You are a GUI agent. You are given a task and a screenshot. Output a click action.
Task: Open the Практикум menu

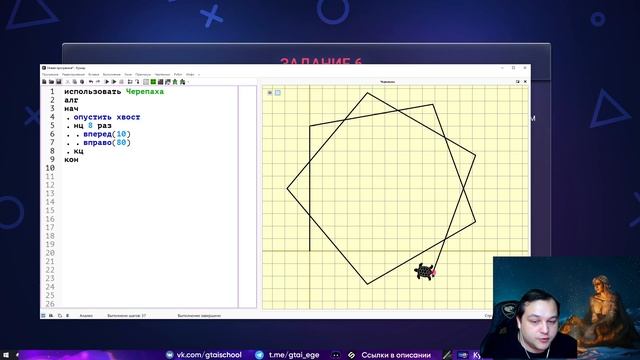click(x=143, y=74)
